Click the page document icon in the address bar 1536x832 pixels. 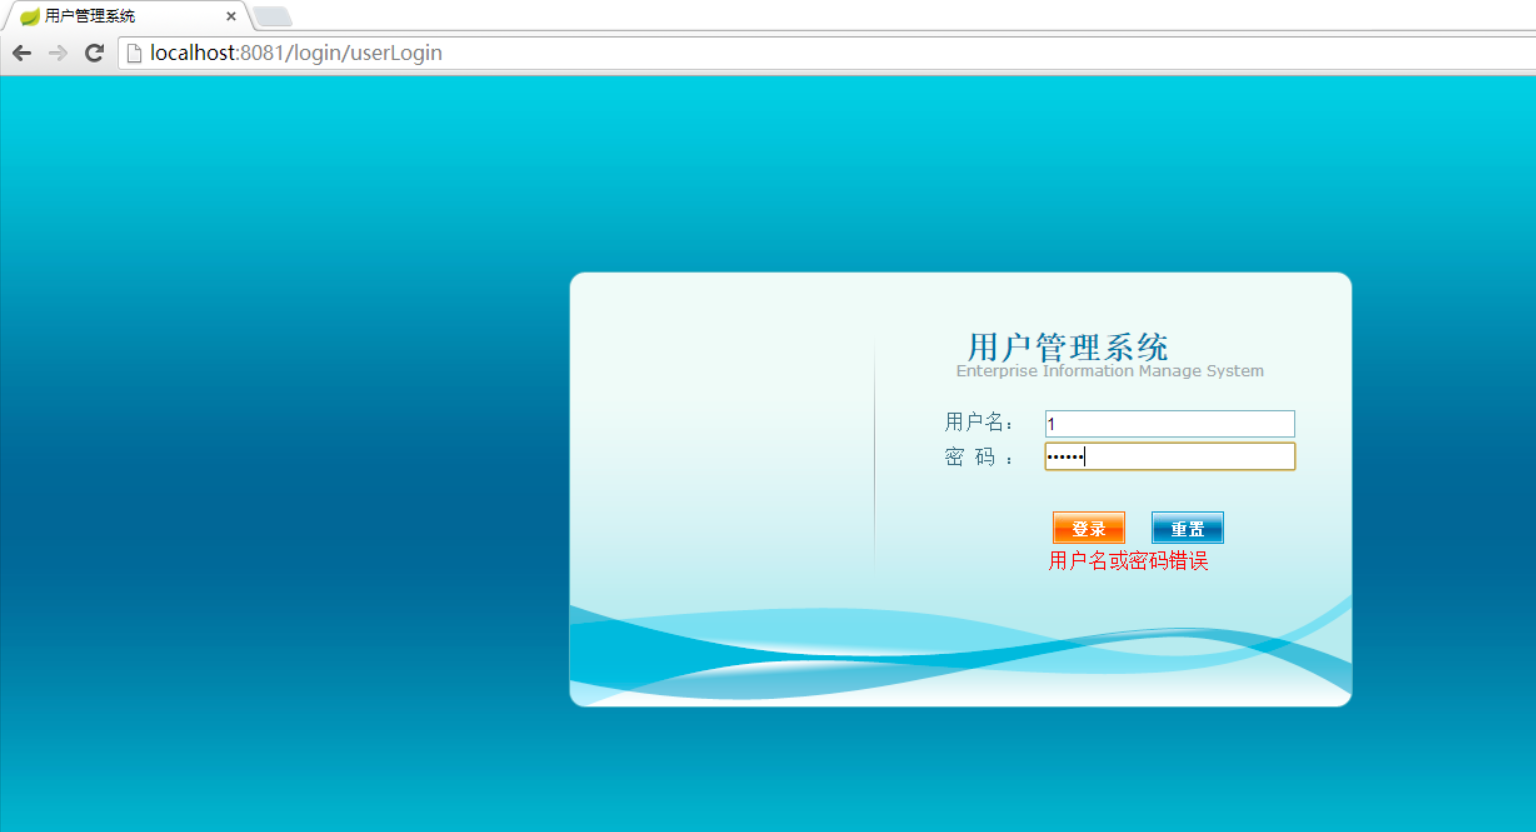click(134, 53)
